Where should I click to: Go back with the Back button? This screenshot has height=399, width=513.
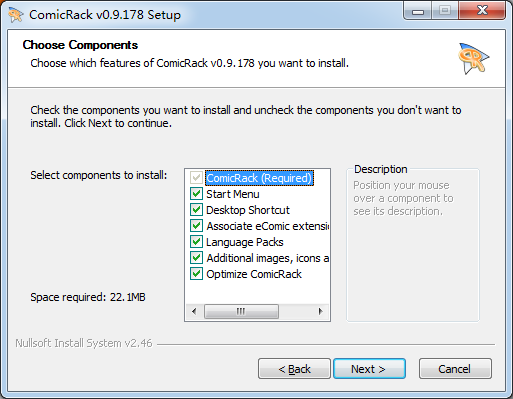click(x=294, y=369)
